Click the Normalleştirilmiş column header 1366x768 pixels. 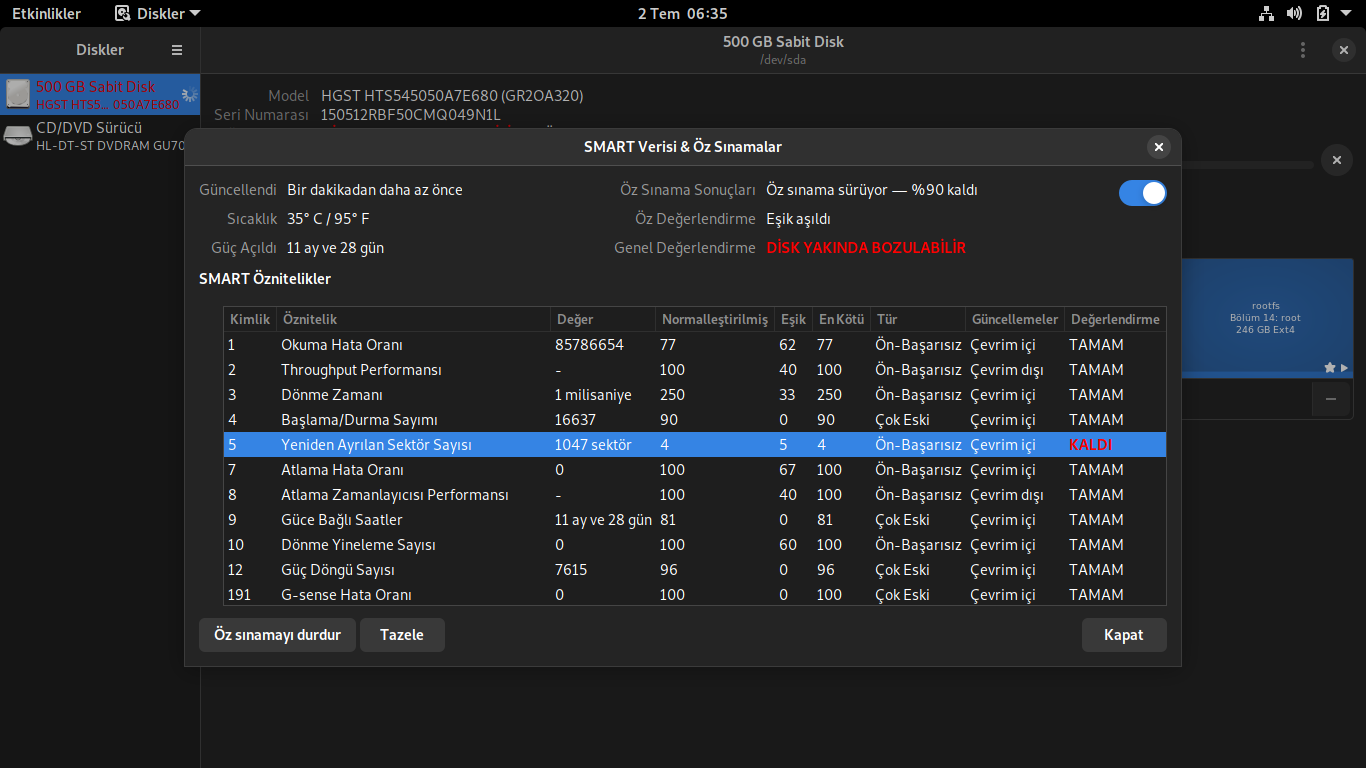pyautogui.click(x=715, y=320)
